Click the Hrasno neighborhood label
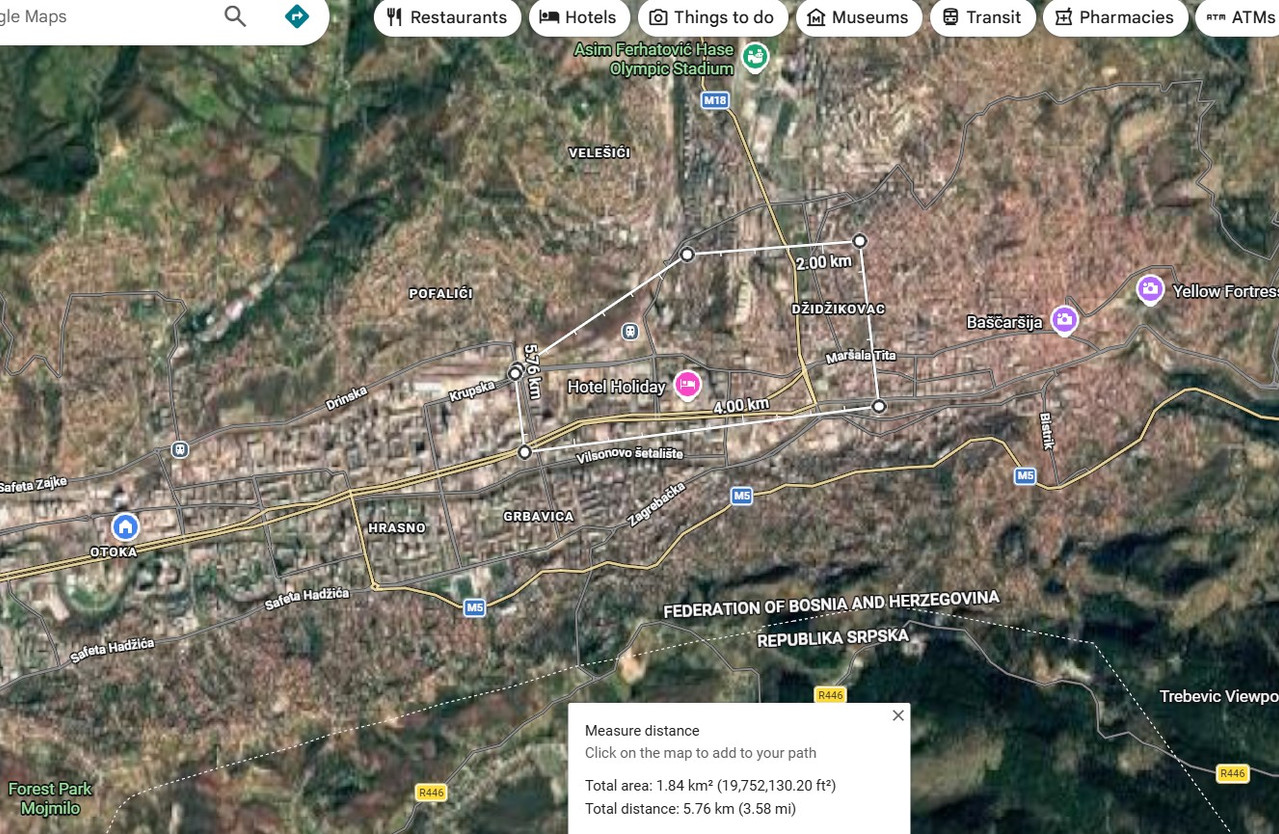Screen dimensions: 1279x834 [x=397, y=527]
